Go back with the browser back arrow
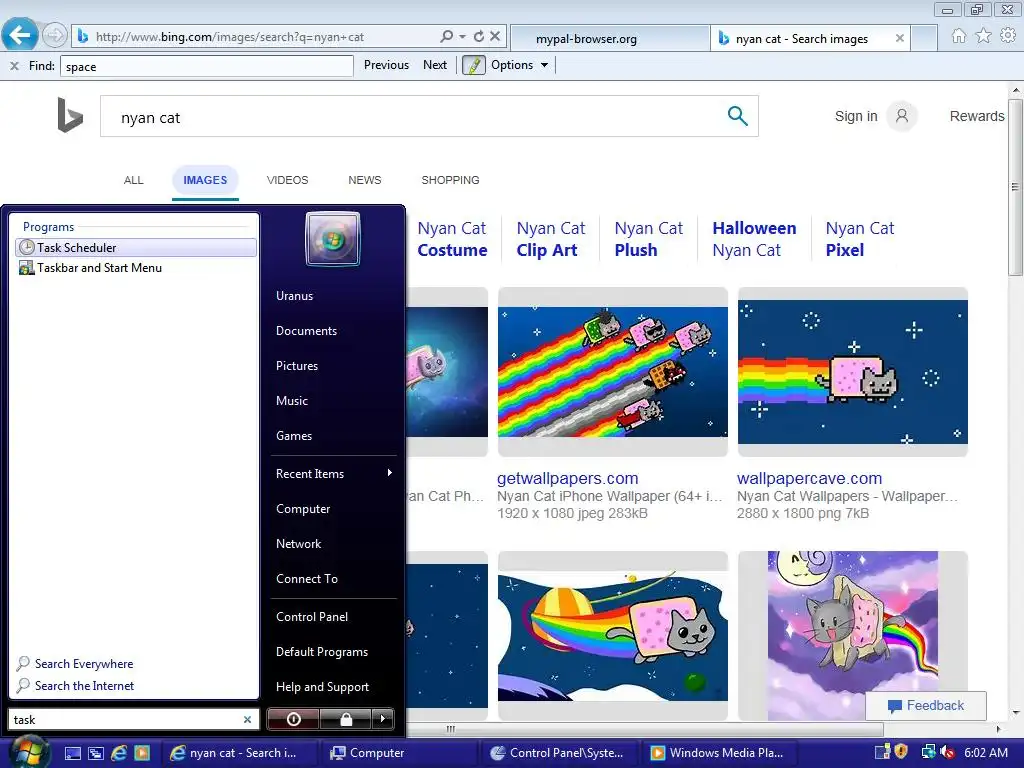 (20, 35)
